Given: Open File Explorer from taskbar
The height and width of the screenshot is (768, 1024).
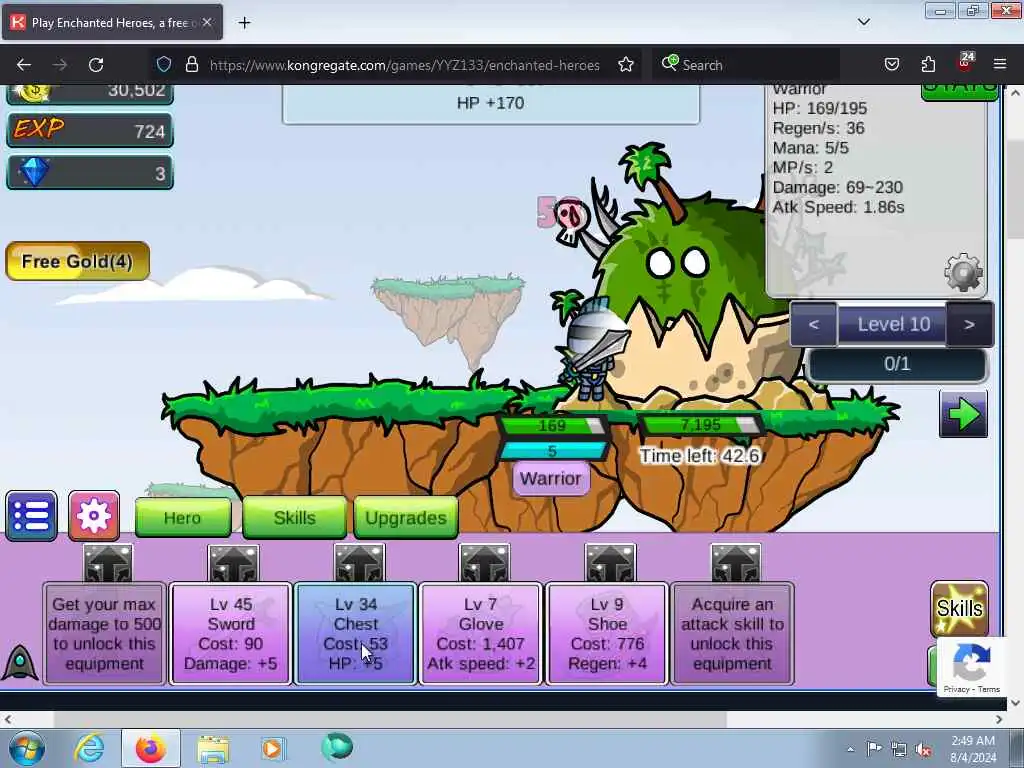Looking at the screenshot, I should point(214,750).
